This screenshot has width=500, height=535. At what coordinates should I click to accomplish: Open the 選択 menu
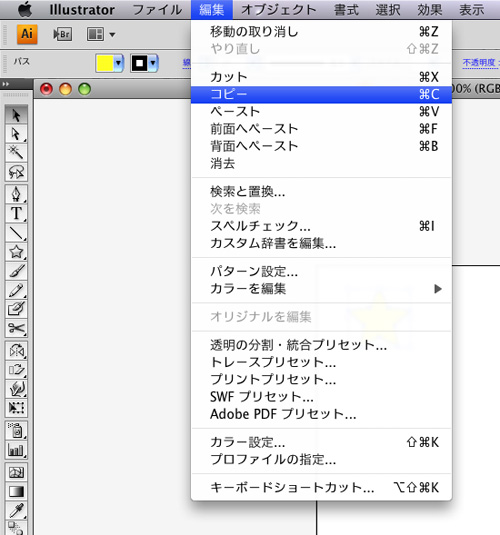point(388,10)
